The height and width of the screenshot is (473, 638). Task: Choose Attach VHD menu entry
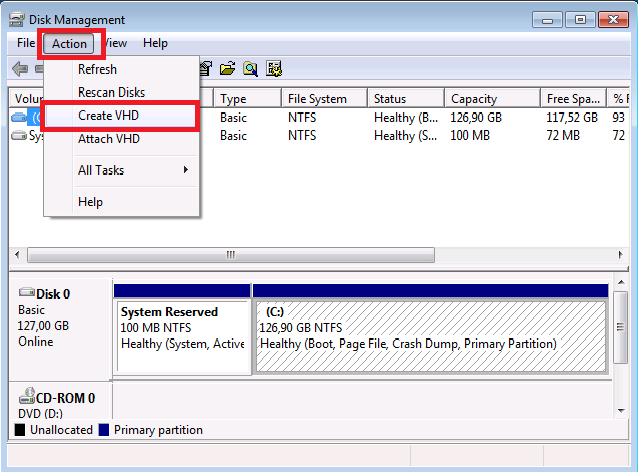coord(109,139)
